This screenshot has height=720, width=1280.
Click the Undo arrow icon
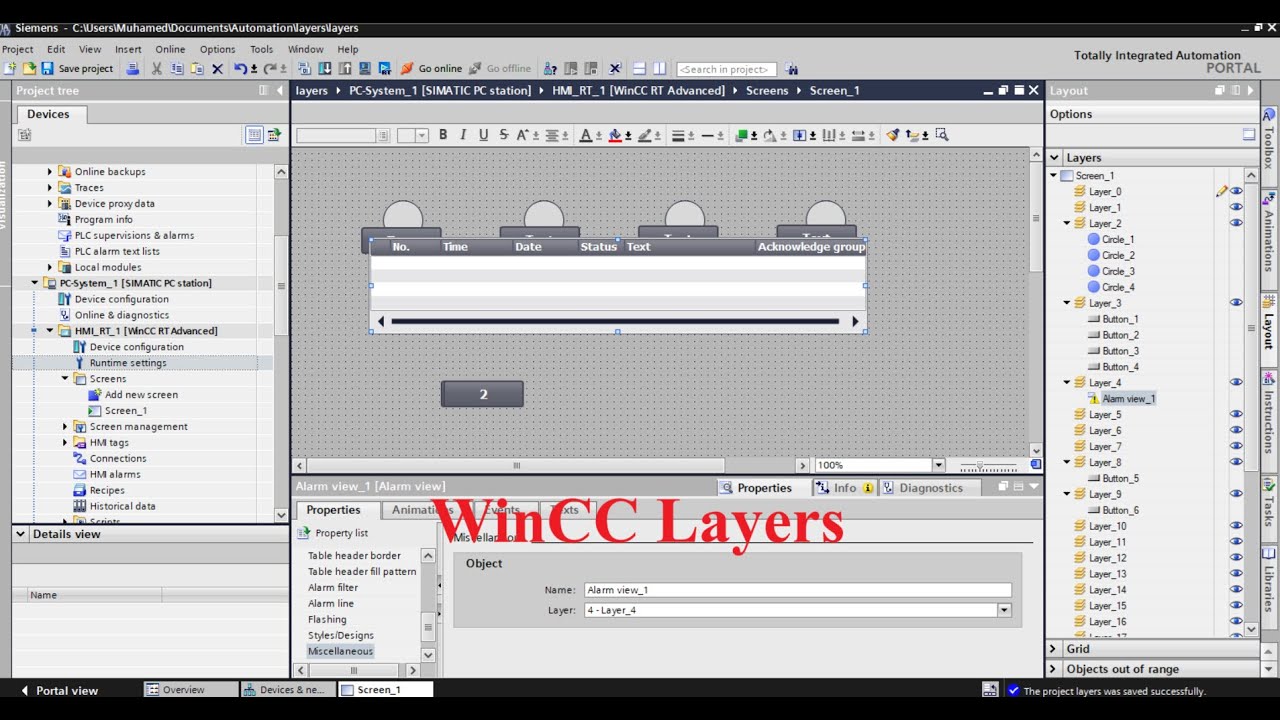pos(240,68)
